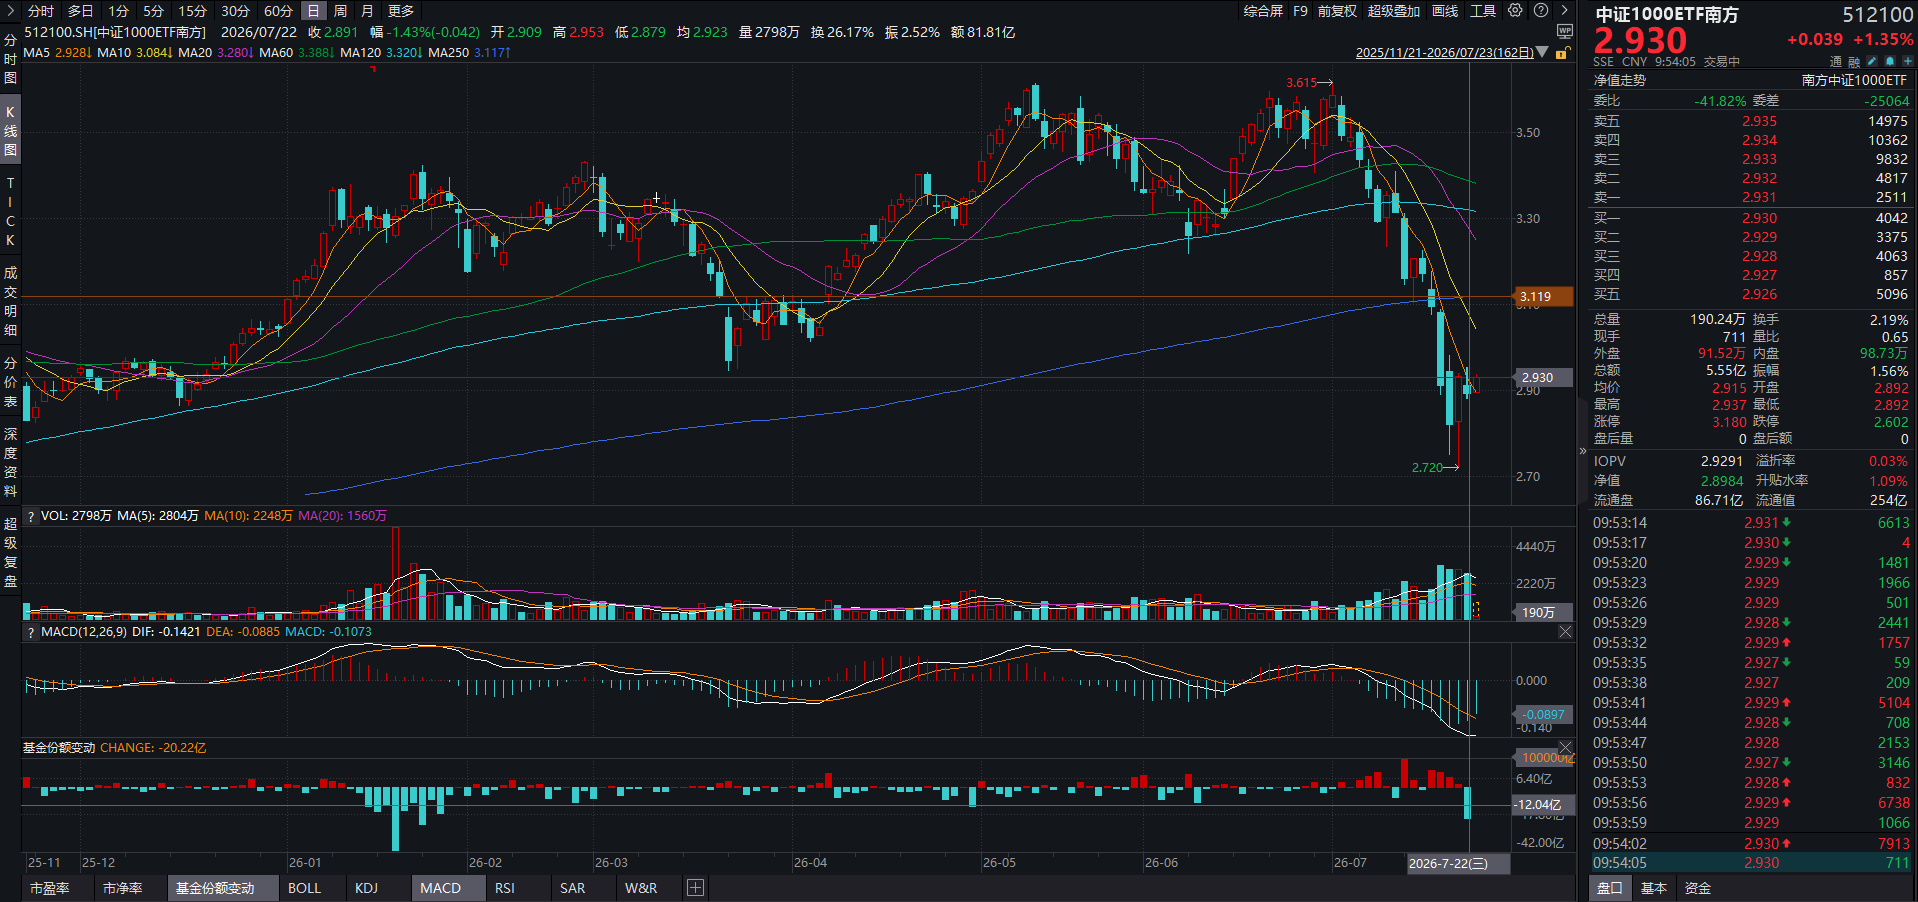This screenshot has width=1918, height=902.
Task: Open the 综合屏 view
Action: pos(1263,11)
